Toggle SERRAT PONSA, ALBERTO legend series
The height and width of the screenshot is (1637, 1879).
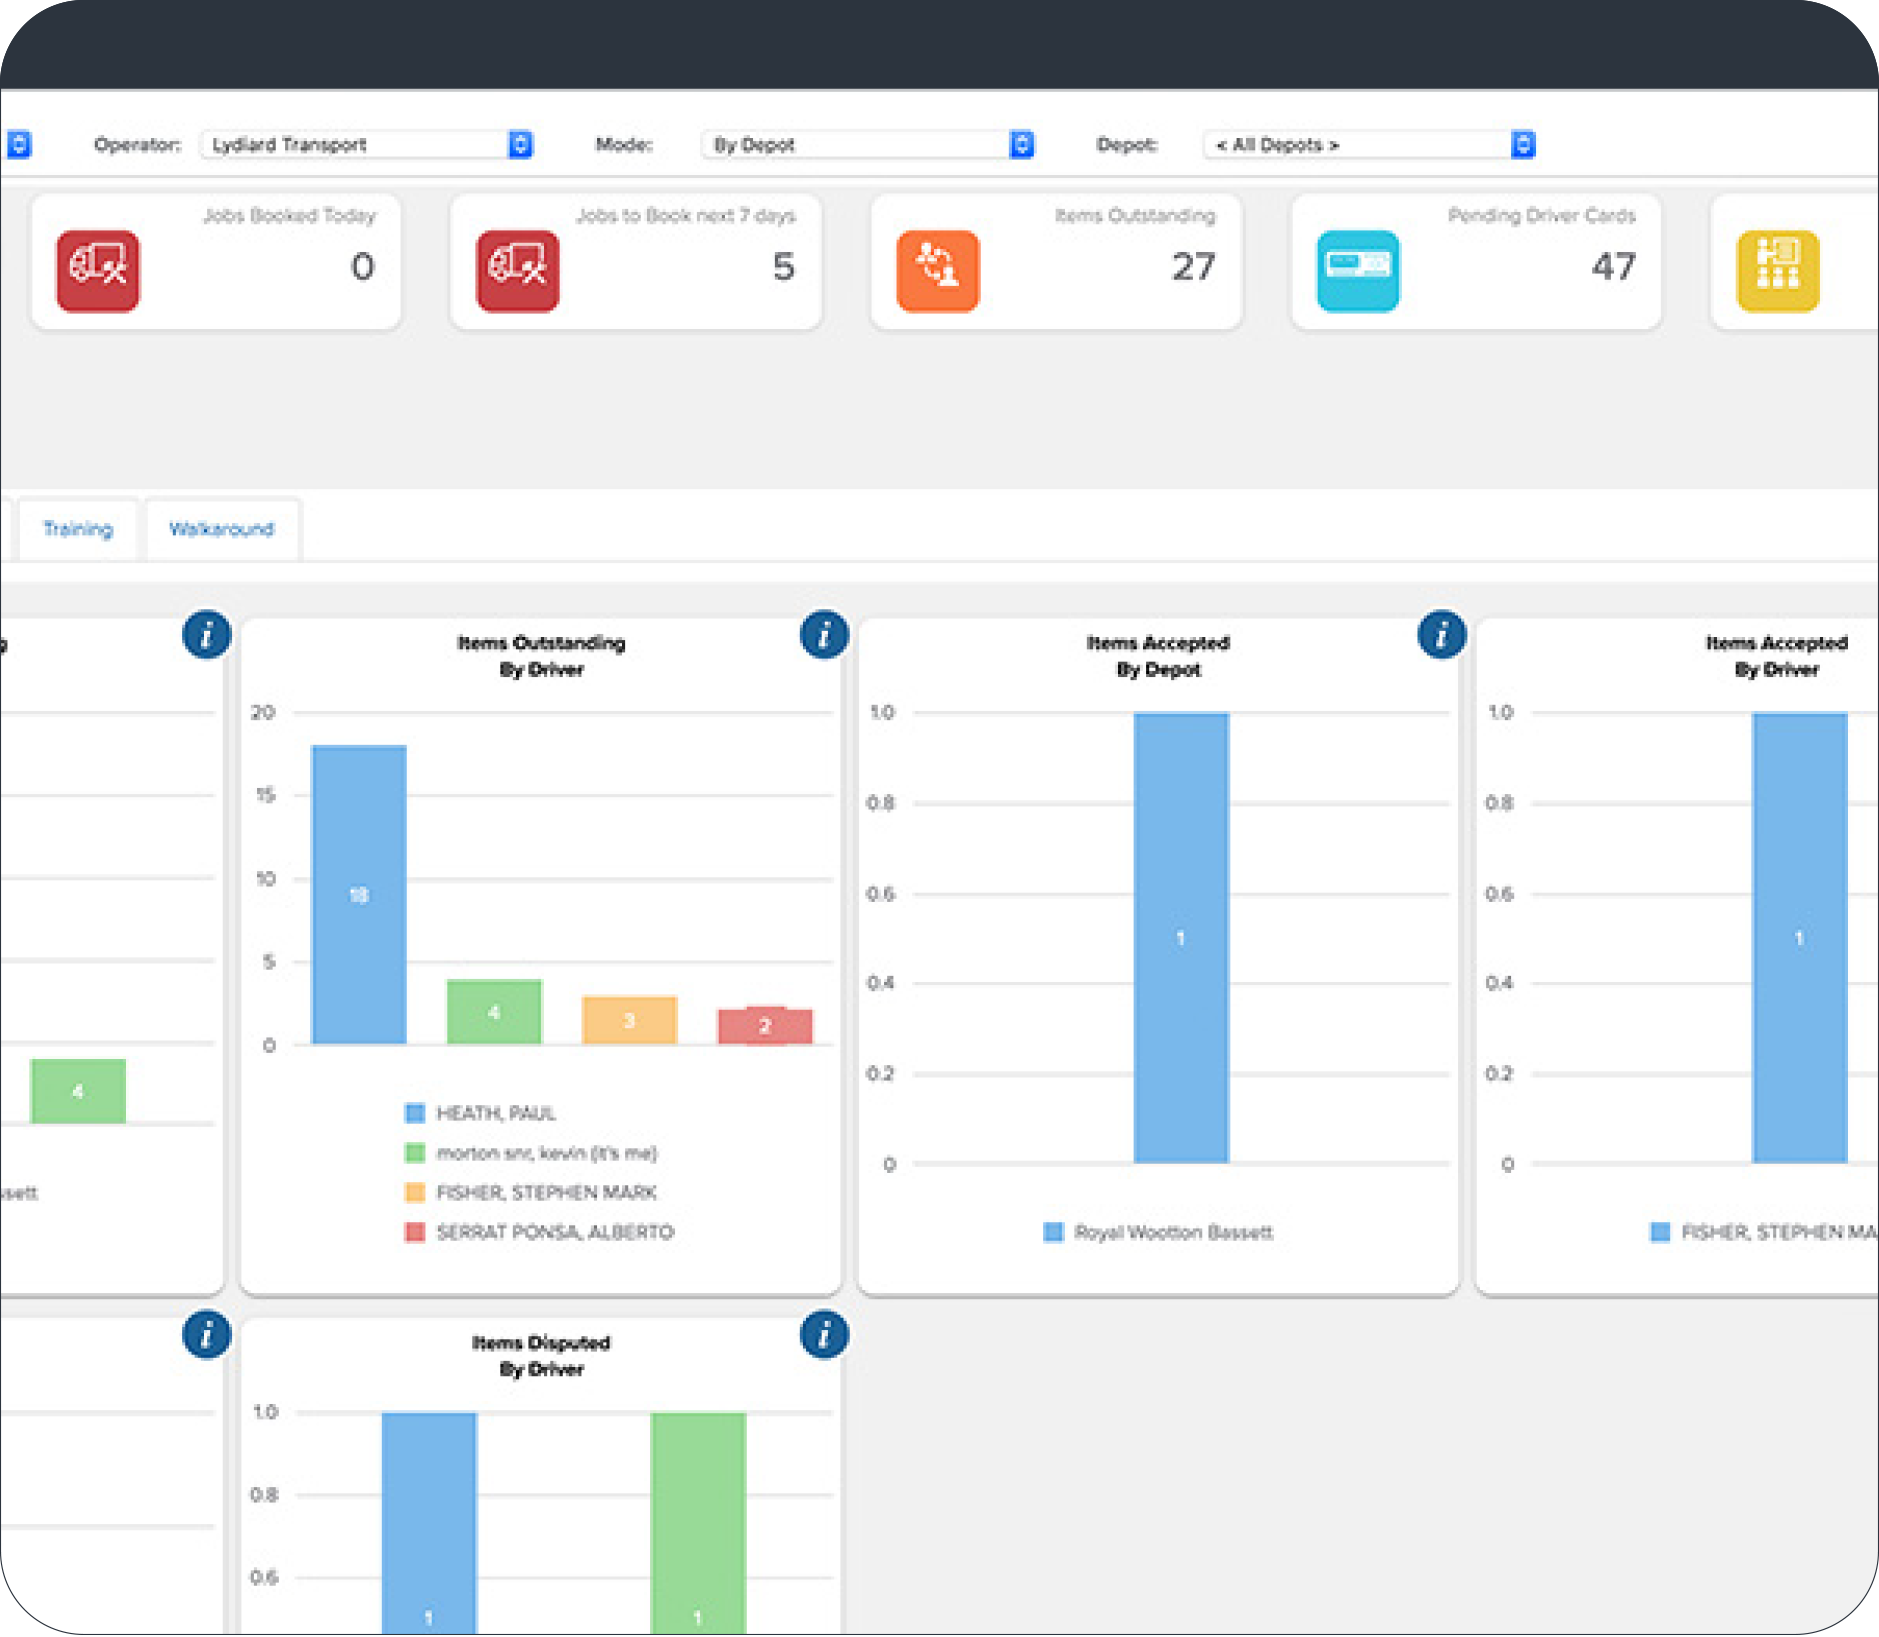click(x=540, y=1232)
